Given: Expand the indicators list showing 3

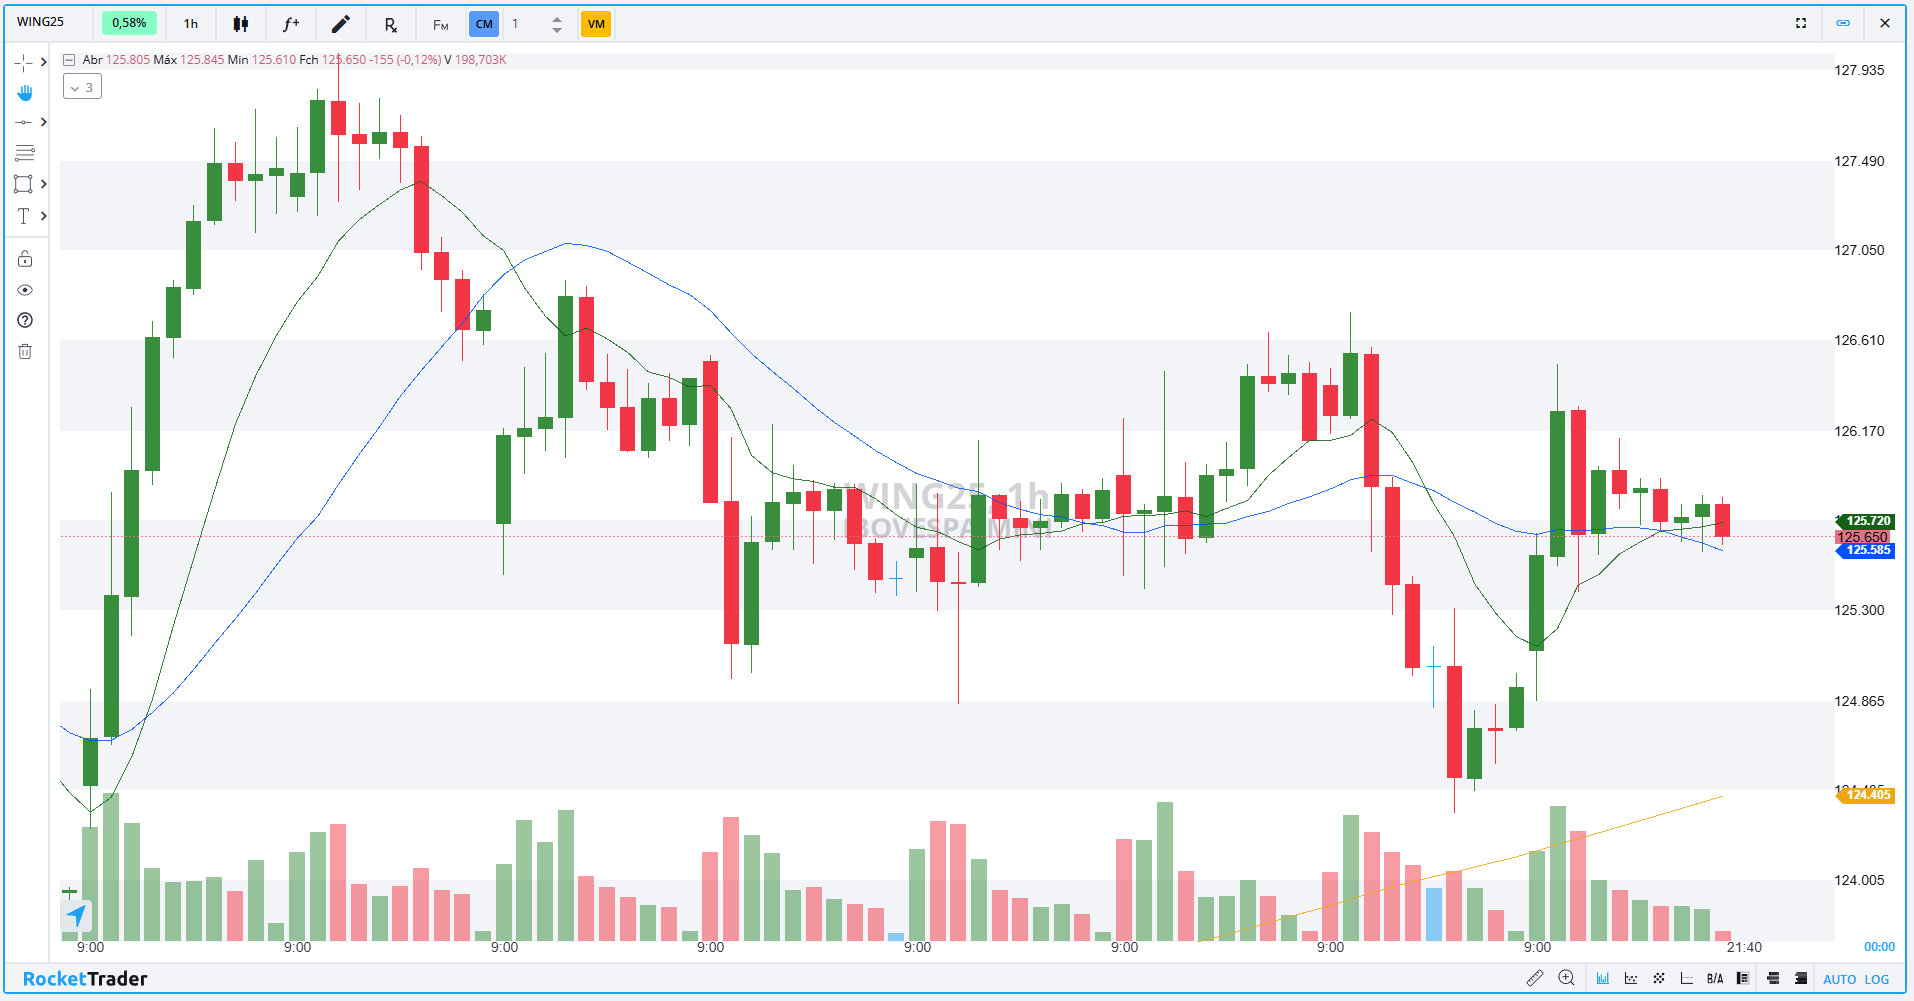Looking at the screenshot, I should click(x=82, y=87).
